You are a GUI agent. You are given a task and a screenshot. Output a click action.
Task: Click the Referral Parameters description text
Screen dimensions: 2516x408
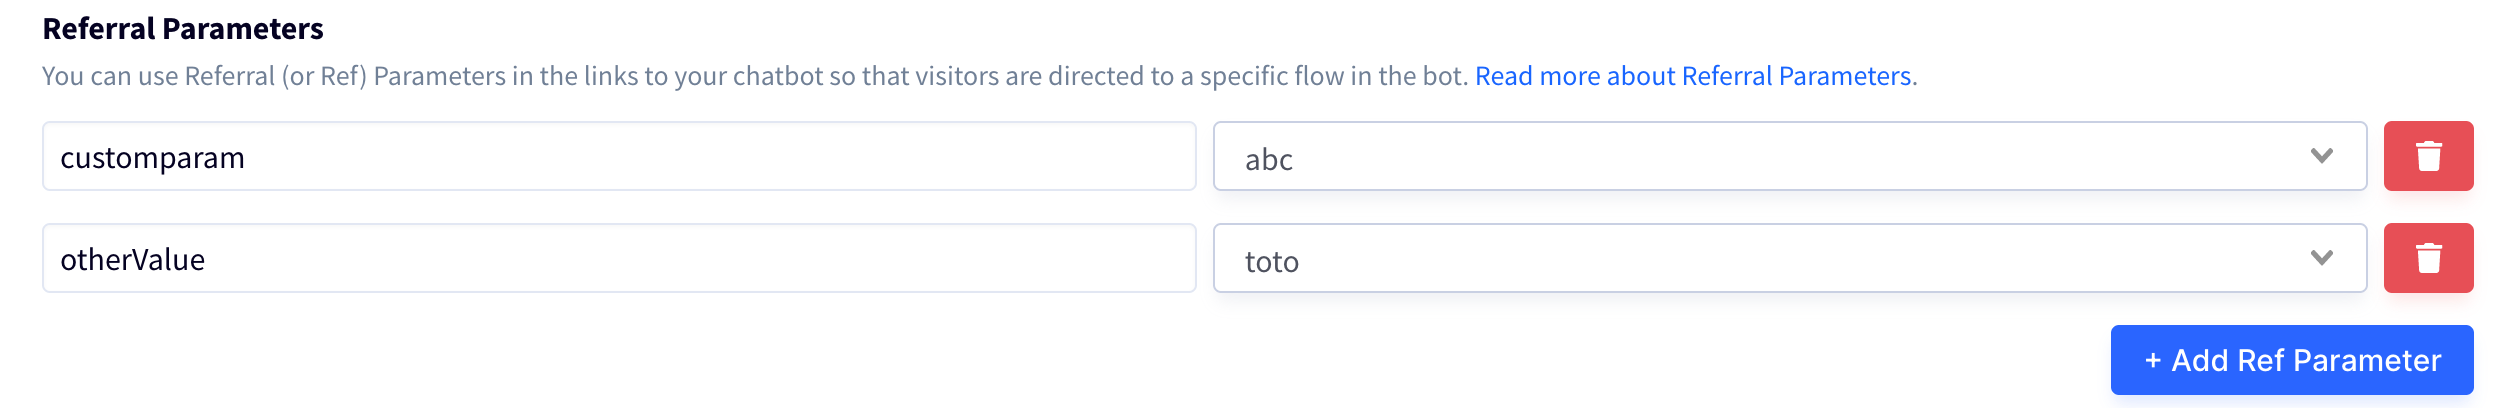tap(755, 76)
